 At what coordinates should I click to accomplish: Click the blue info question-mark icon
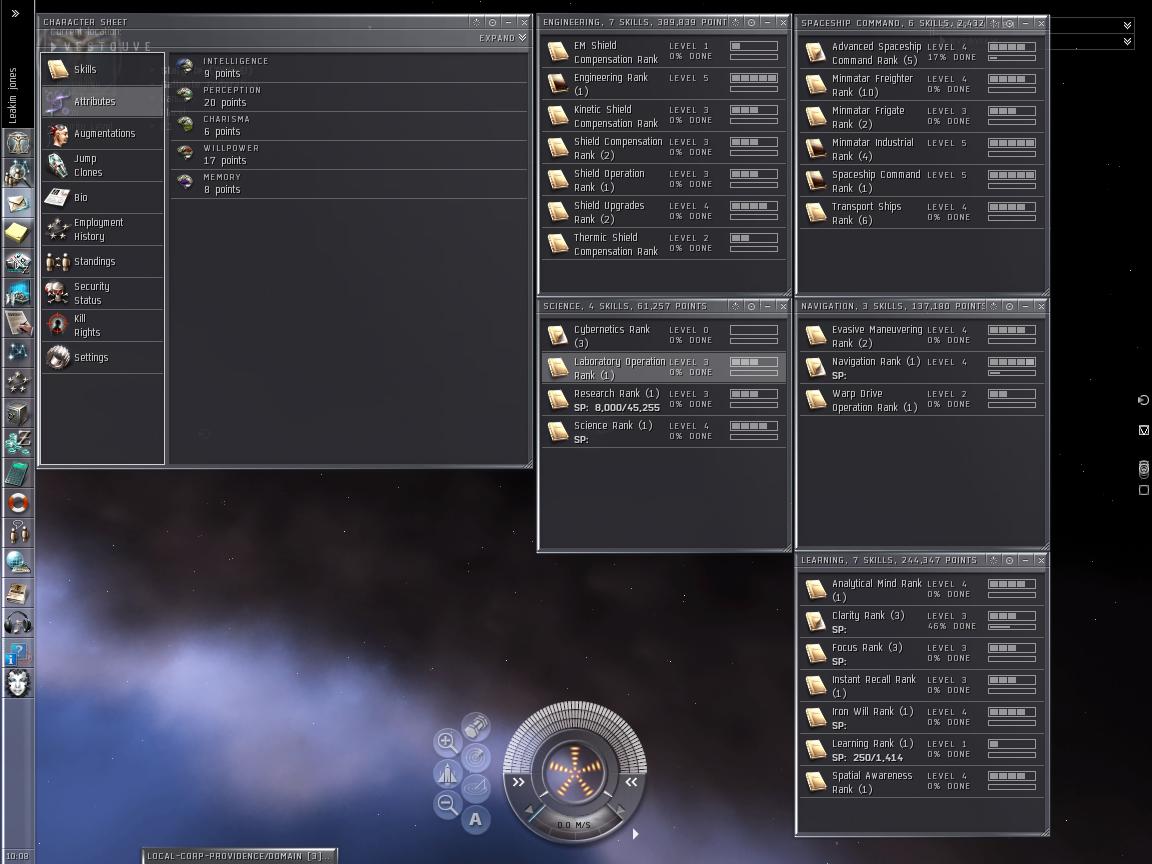[x=17, y=652]
